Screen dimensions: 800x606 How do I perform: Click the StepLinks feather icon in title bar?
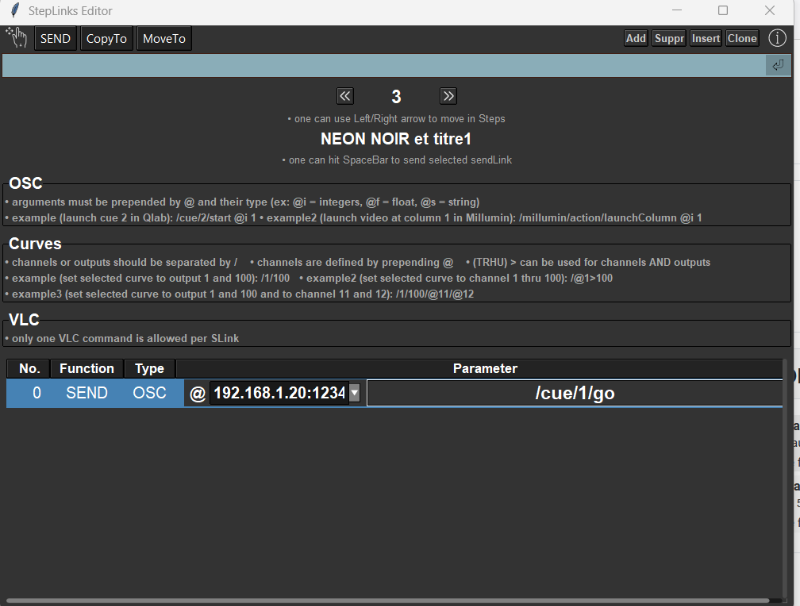point(14,11)
